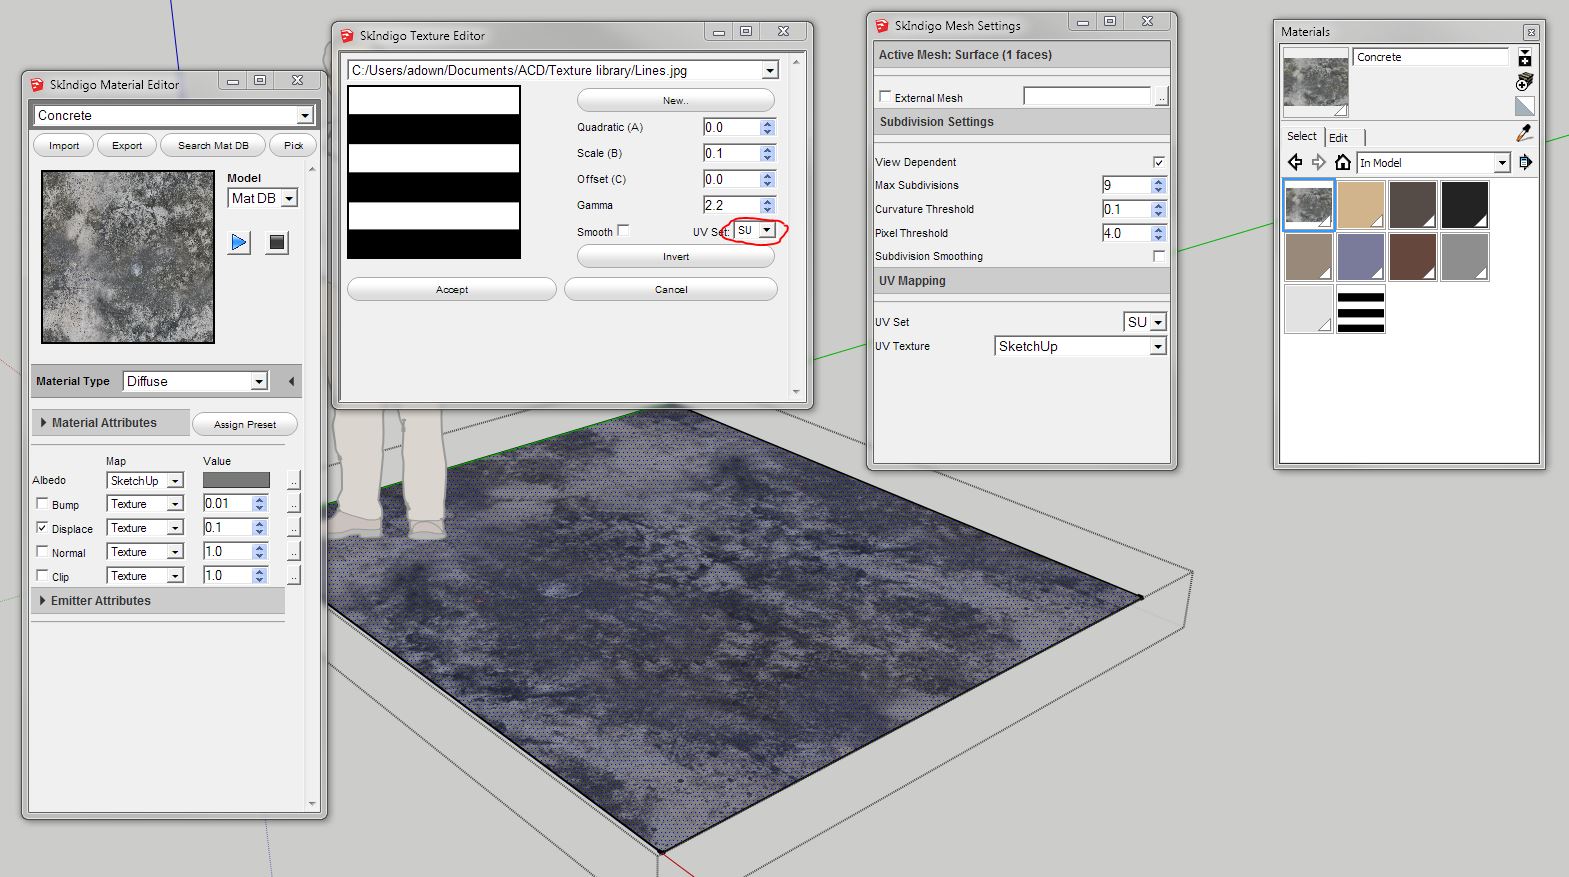
Task: Toggle the View Dependent checkbox
Action: point(1158,162)
